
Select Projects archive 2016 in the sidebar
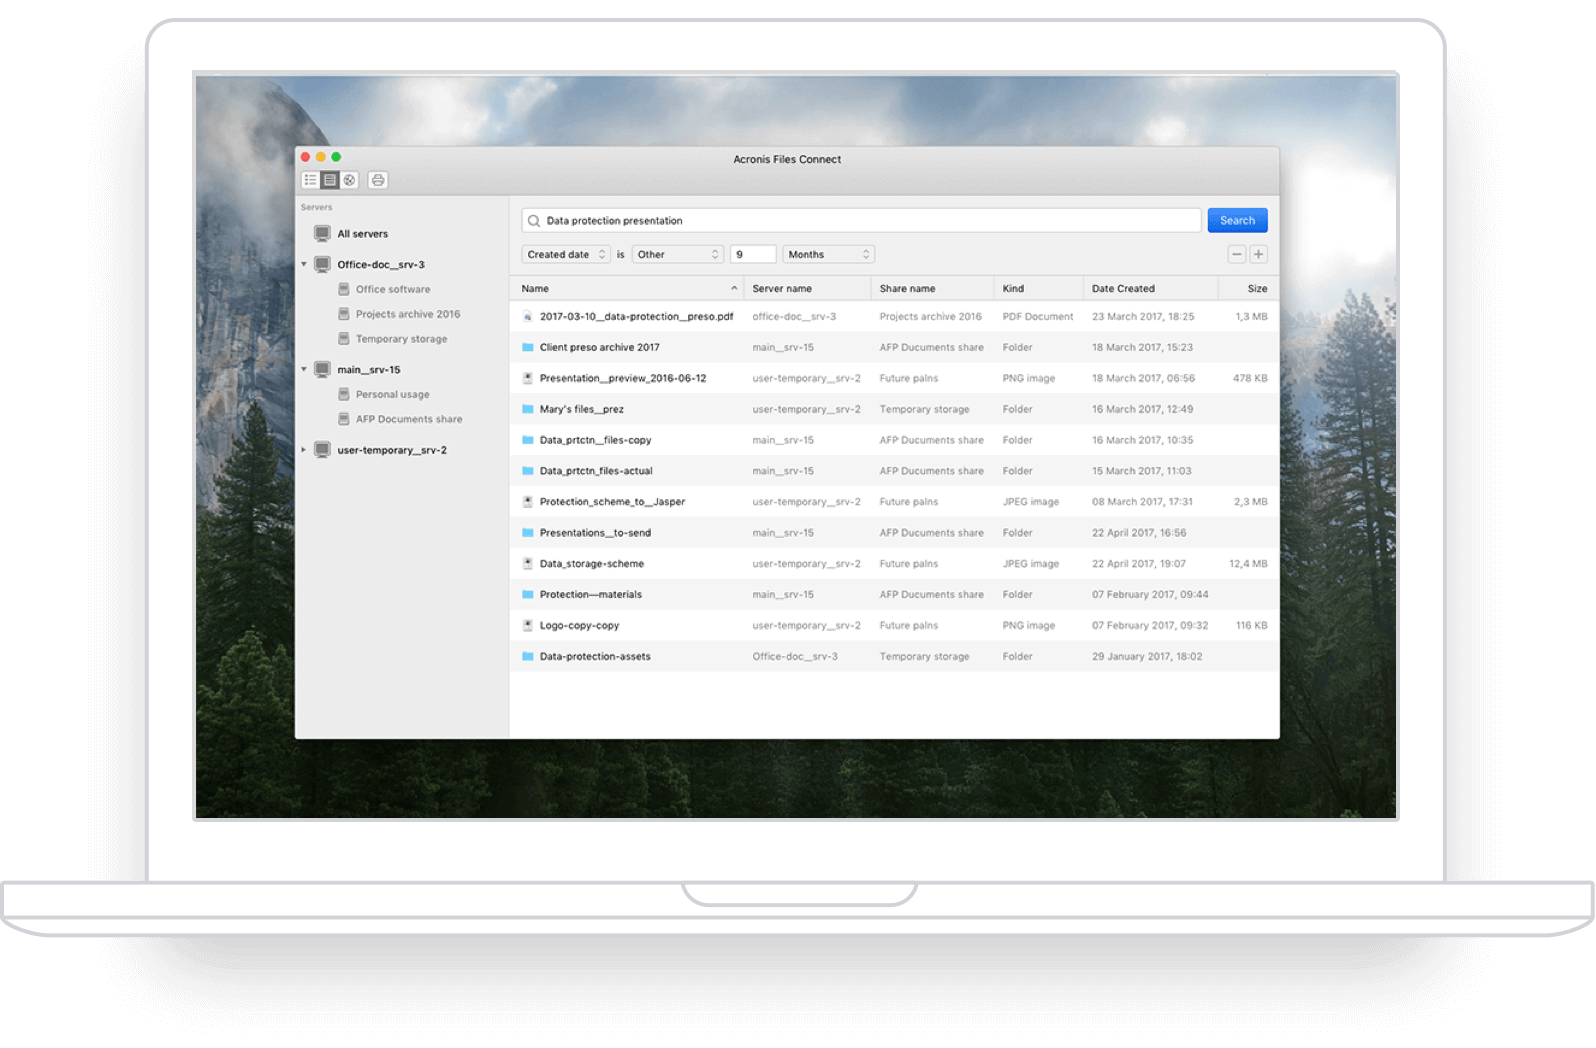click(408, 314)
